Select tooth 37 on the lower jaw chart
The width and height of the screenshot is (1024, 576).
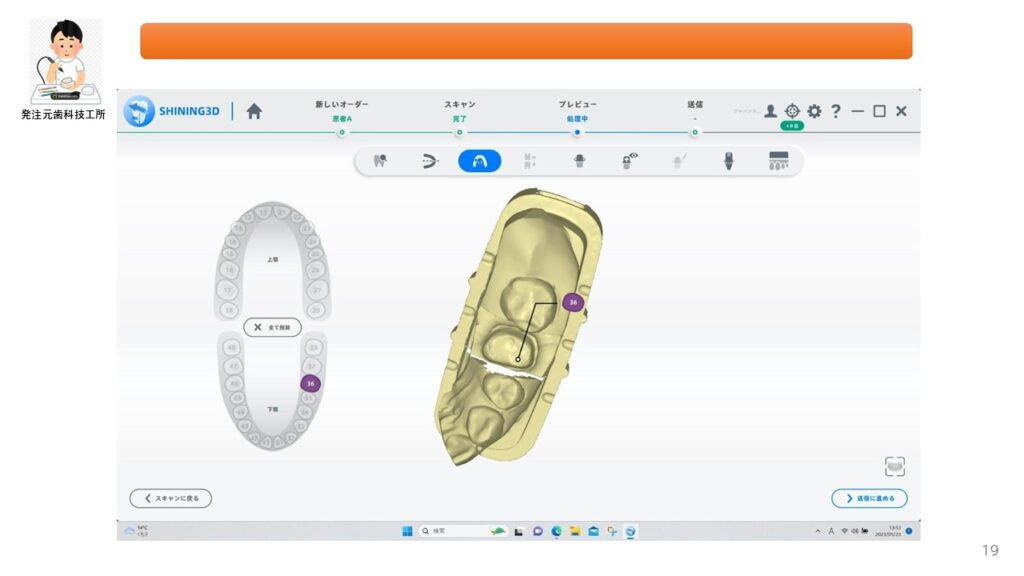[x=313, y=367]
